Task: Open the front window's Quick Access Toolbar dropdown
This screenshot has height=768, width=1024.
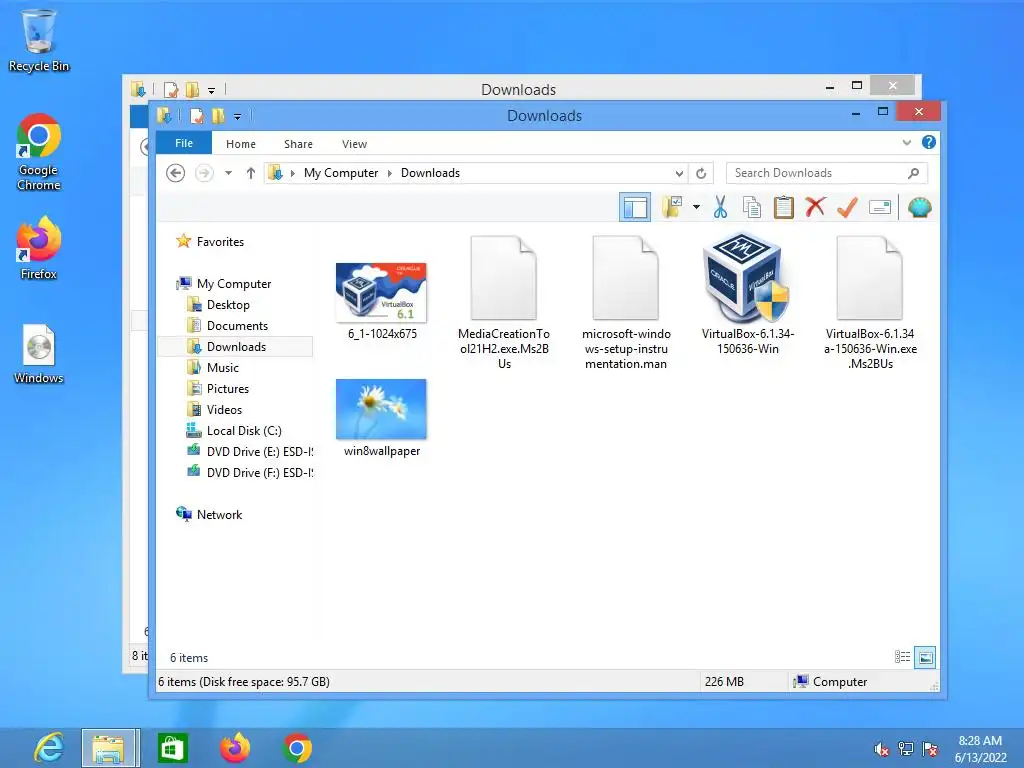Action: coord(238,117)
